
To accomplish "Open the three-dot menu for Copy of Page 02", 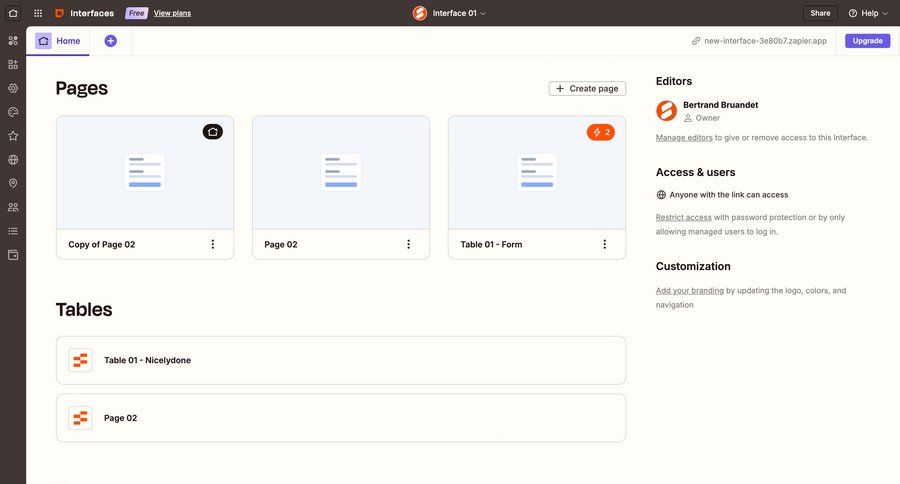I will [x=212, y=244].
